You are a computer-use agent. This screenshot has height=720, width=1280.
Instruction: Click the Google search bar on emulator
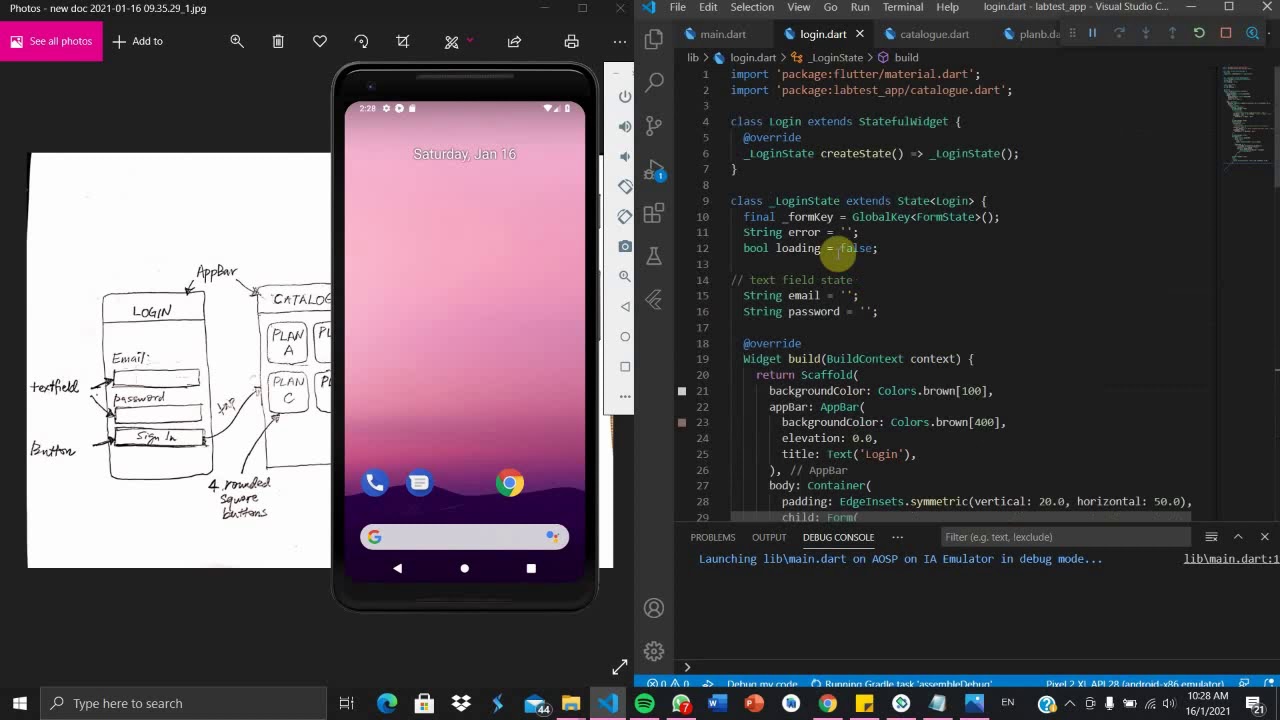[464, 537]
